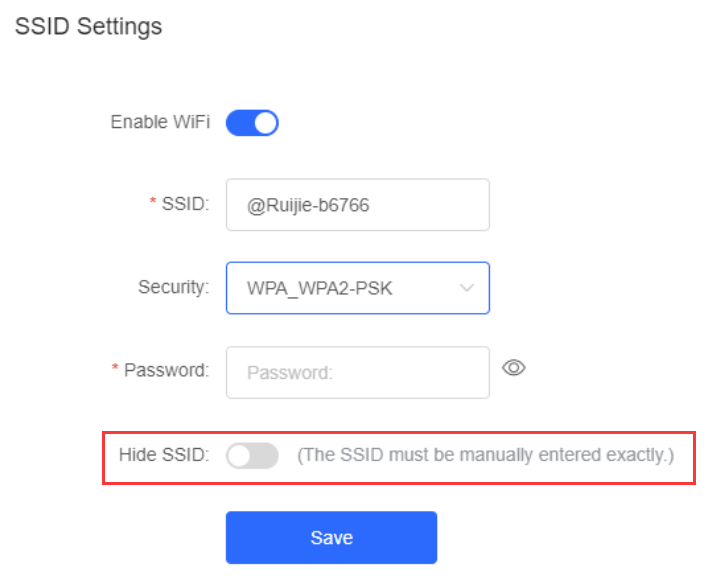This screenshot has width=720, height=585.
Task: Click the Password: field label
Action: coord(166,370)
